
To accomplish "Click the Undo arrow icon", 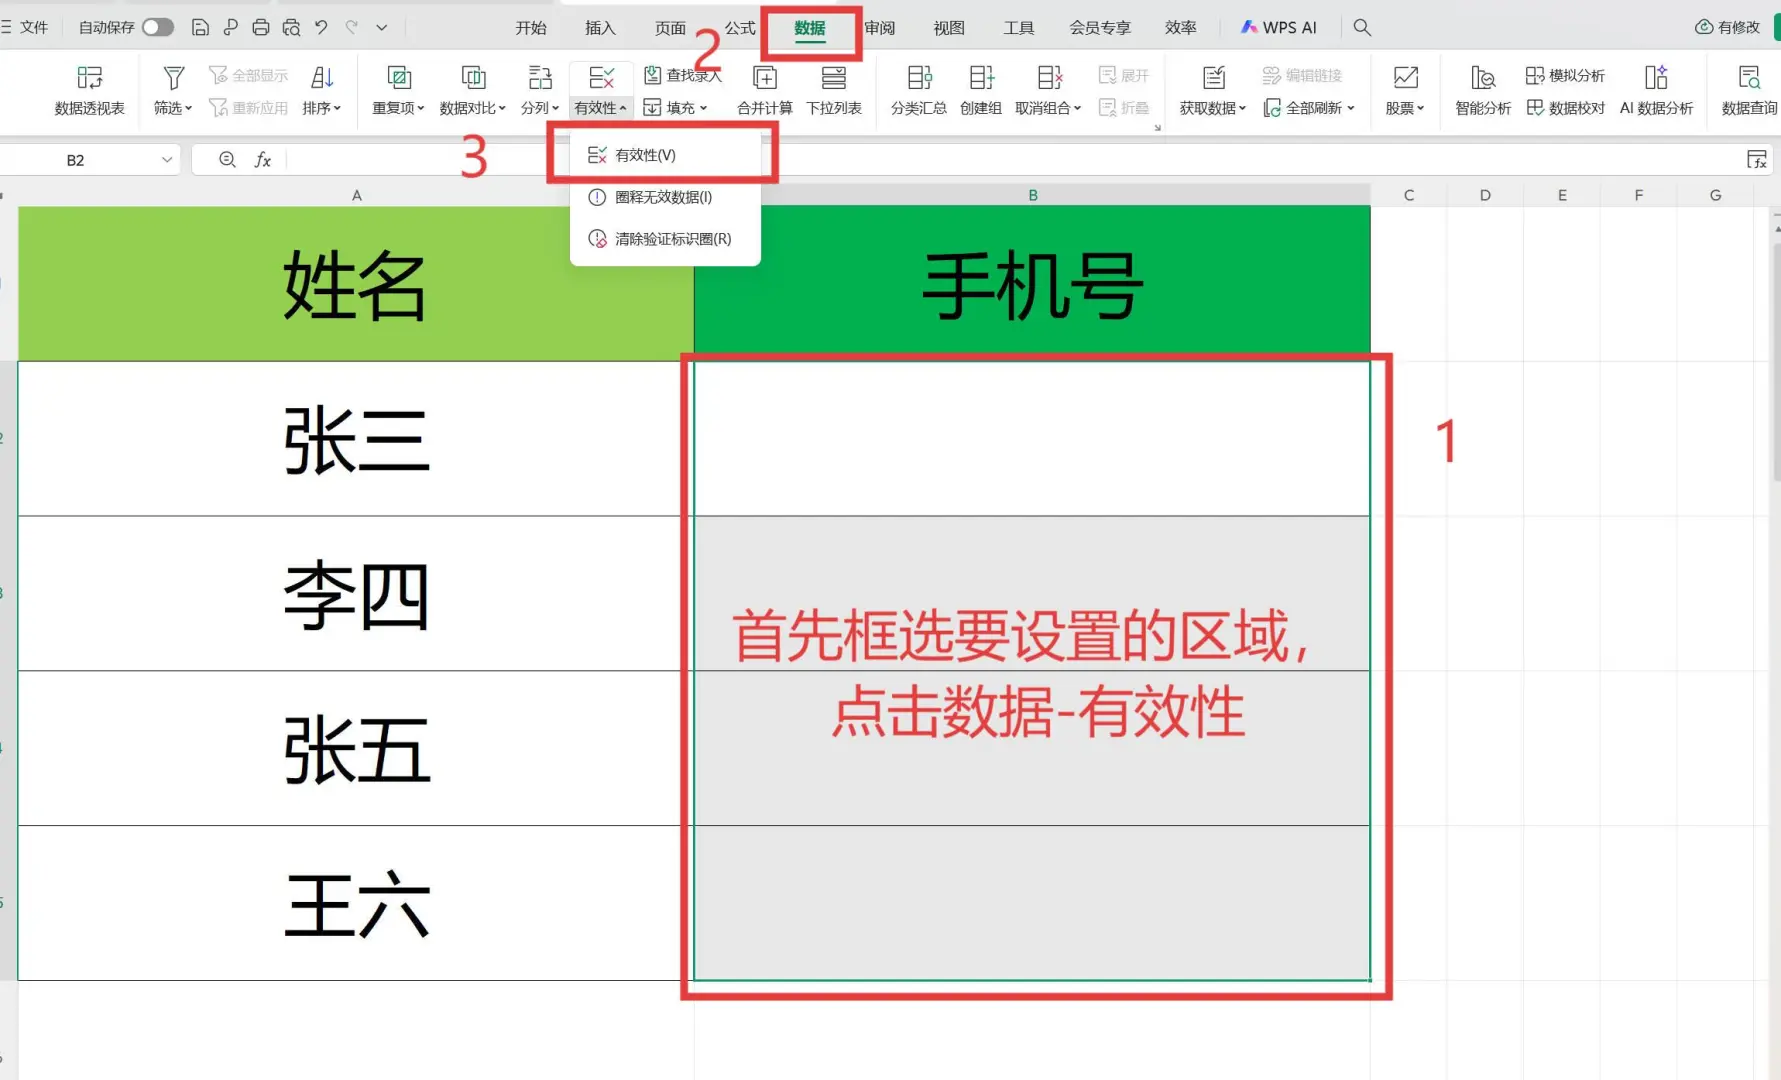I will pyautogui.click(x=321, y=27).
